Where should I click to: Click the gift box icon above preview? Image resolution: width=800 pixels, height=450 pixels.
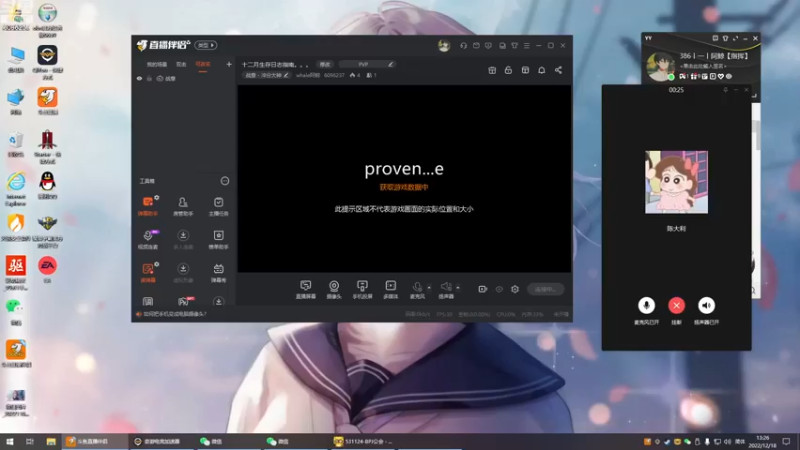point(492,70)
